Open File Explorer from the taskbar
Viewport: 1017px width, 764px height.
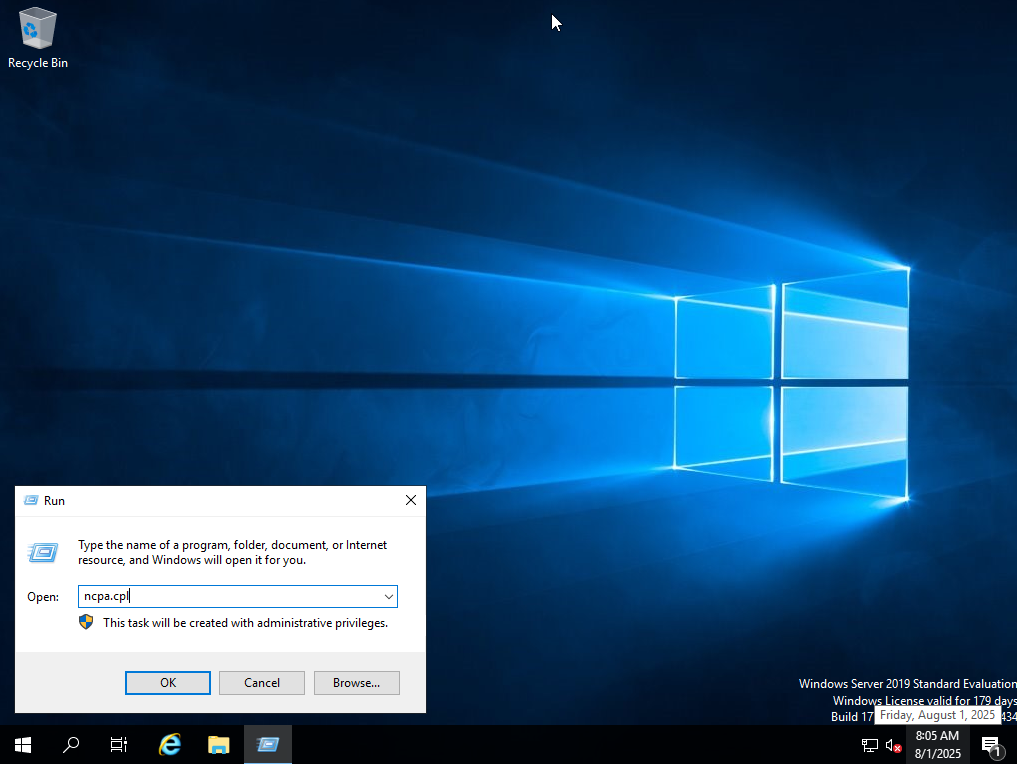pyautogui.click(x=219, y=745)
